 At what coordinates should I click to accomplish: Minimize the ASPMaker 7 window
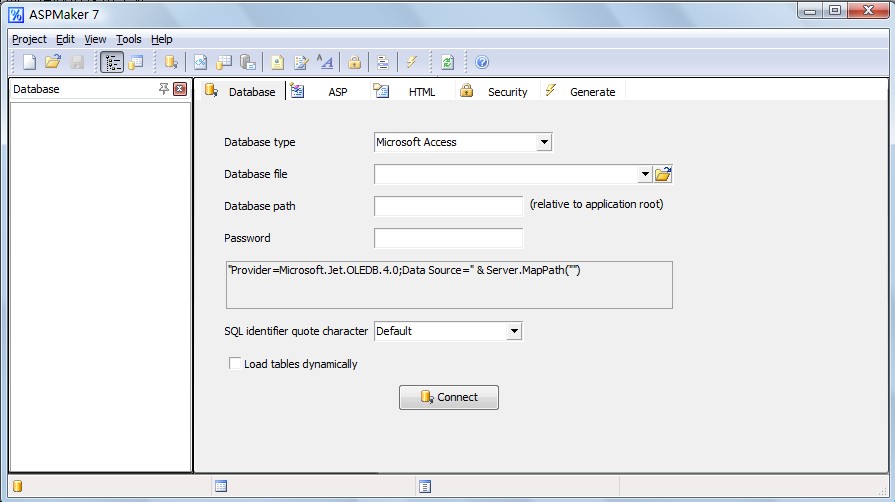[x=809, y=10]
